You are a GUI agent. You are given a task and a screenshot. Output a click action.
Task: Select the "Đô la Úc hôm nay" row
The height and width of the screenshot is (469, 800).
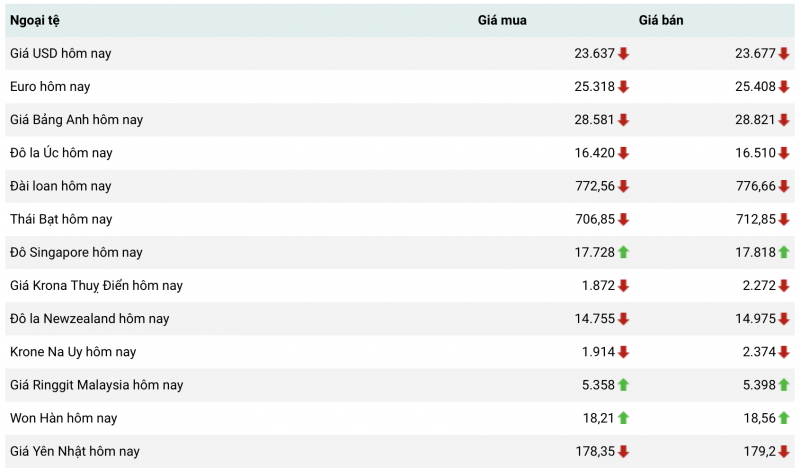click(x=61, y=153)
